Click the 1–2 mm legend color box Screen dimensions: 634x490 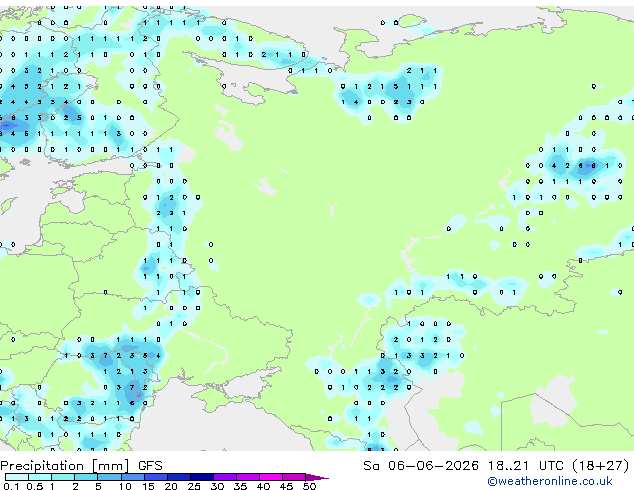coord(63,477)
